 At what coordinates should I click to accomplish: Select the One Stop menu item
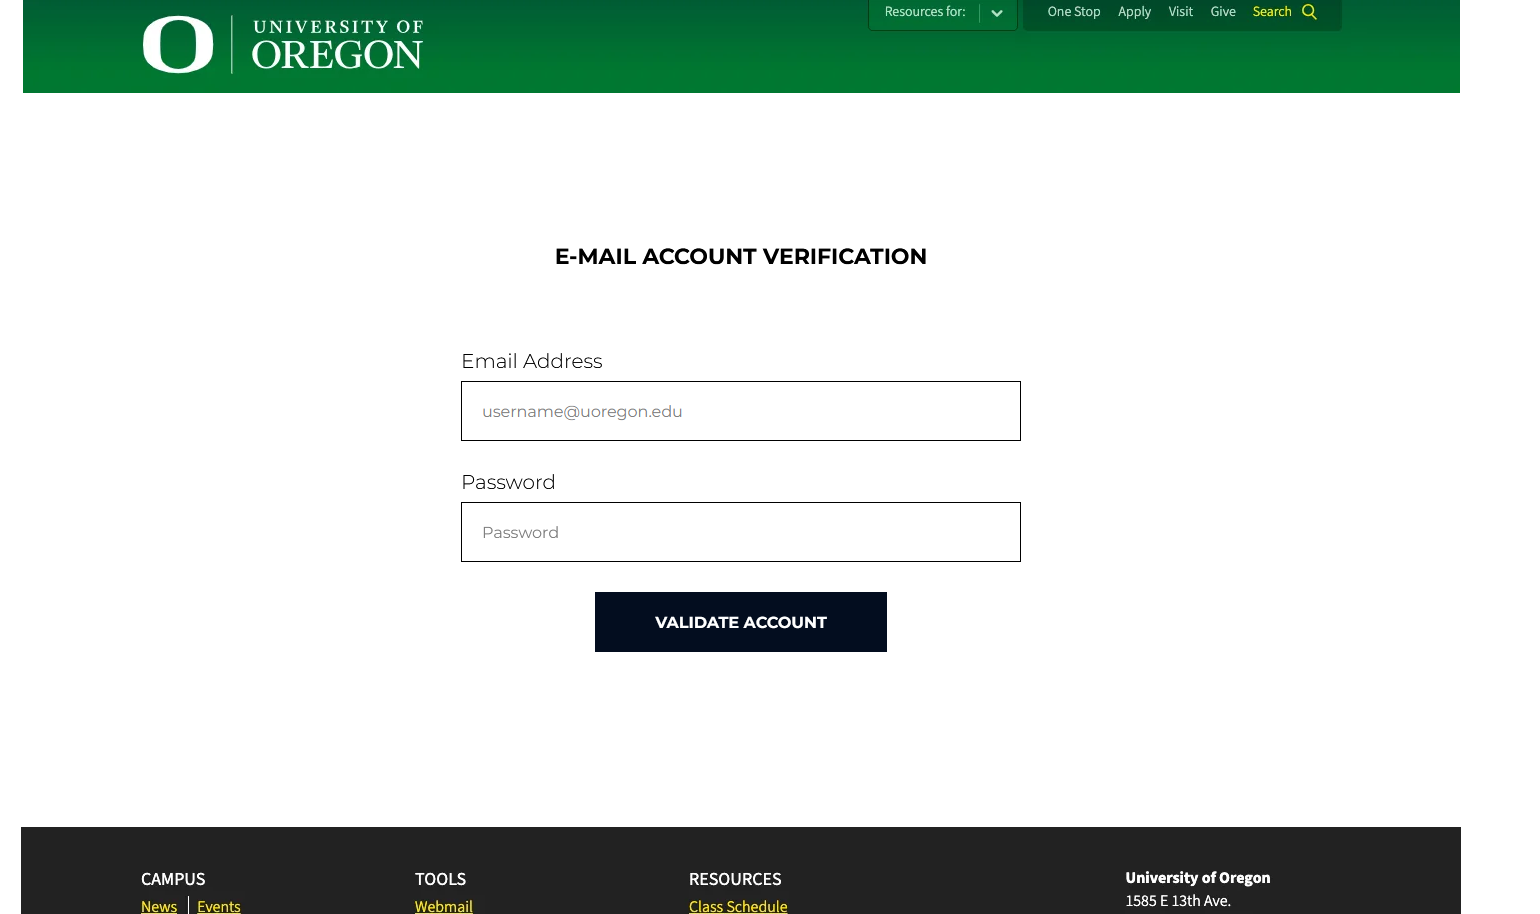[x=1074, y=12]
